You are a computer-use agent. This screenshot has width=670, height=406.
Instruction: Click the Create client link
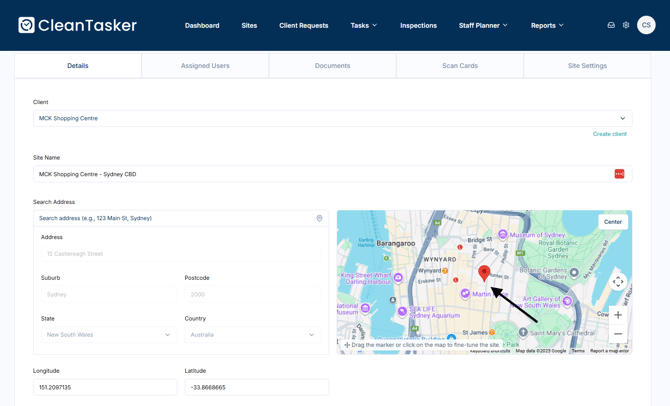click(x=609, y=134)
